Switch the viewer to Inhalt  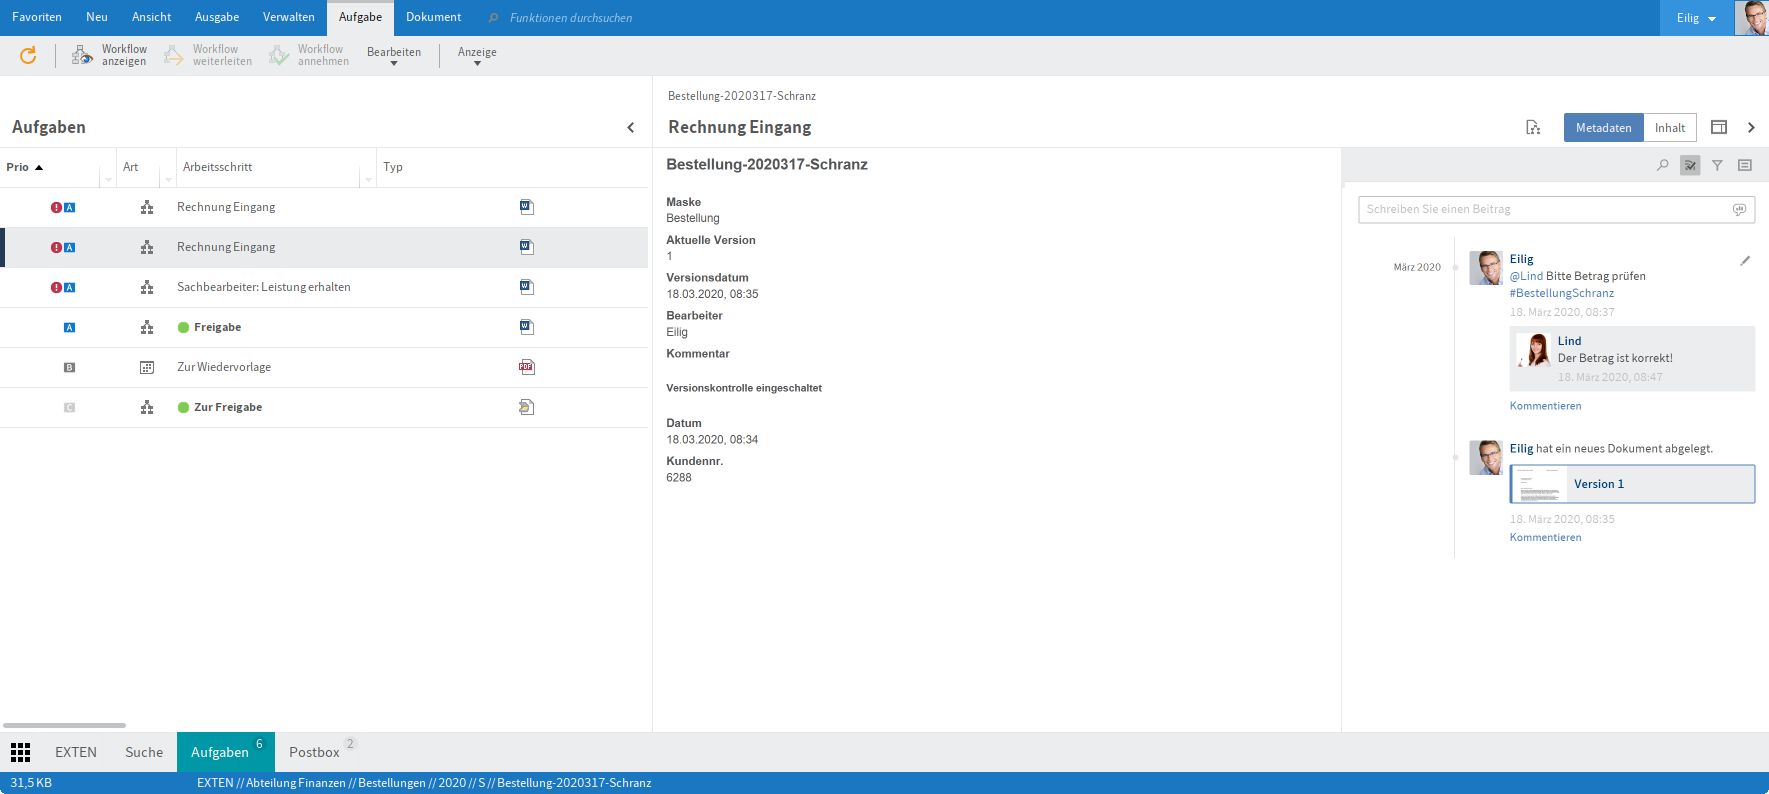coord(1669,127)
